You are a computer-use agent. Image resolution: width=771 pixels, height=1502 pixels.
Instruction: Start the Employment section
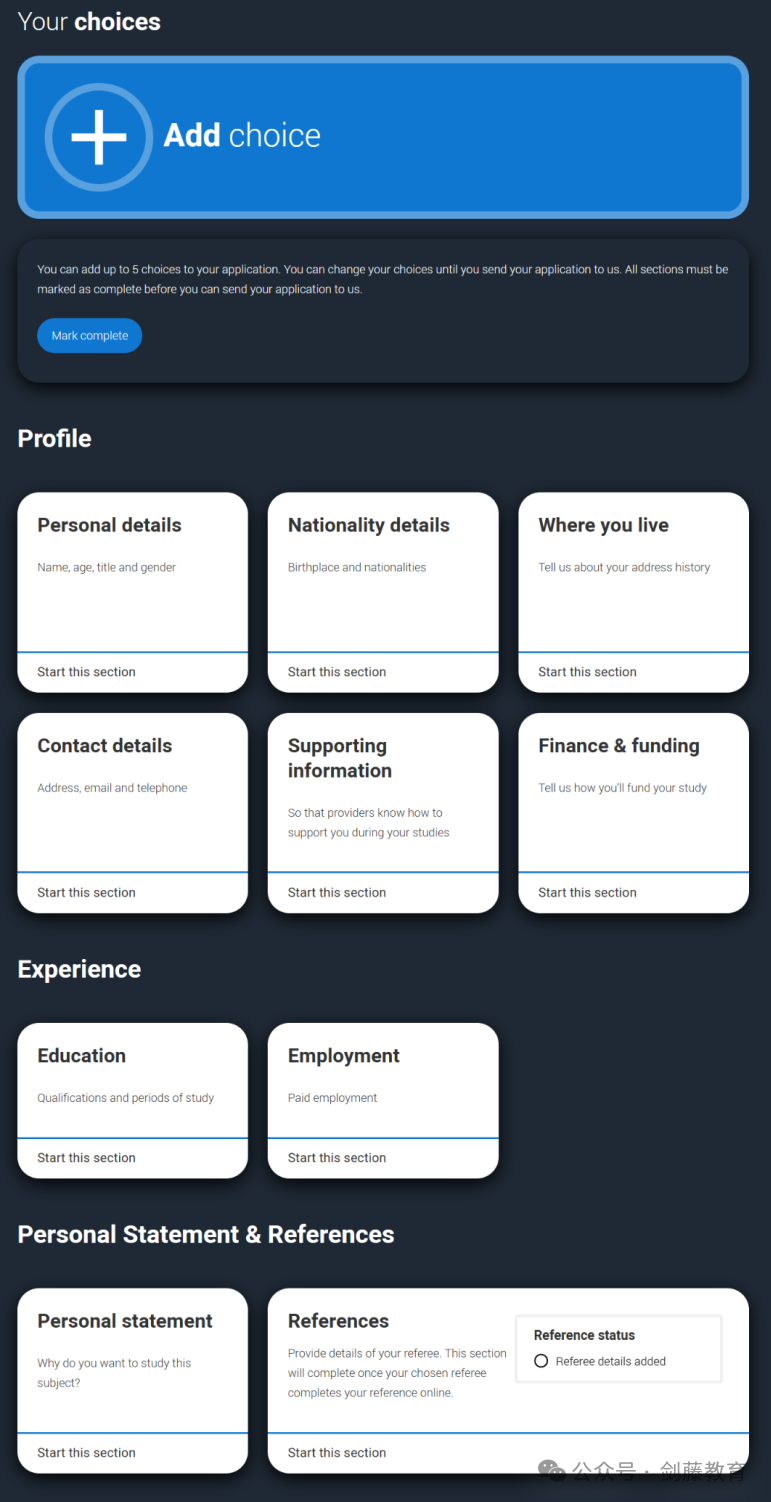(x=337, y=1158)
